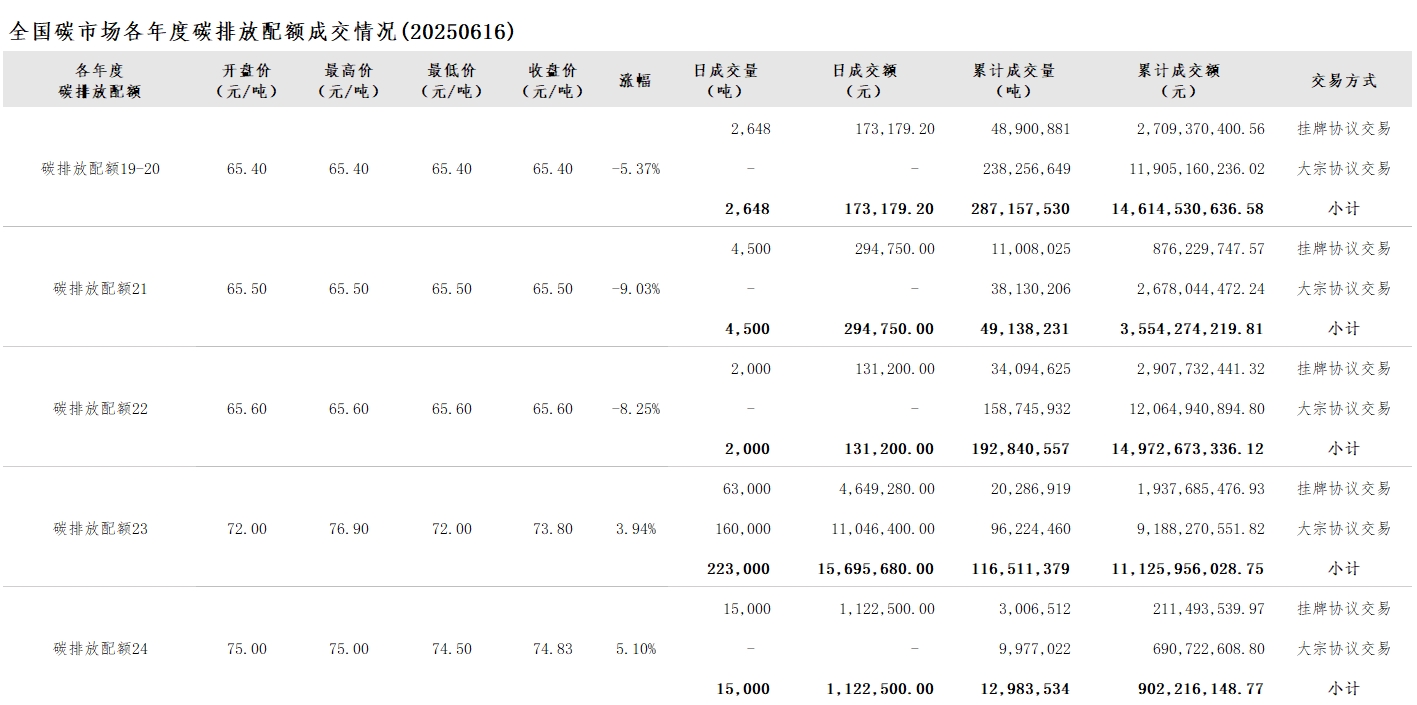
Task: Select the 287,157,530 cumulative volume subtotal
Action: click(1020, 209)
